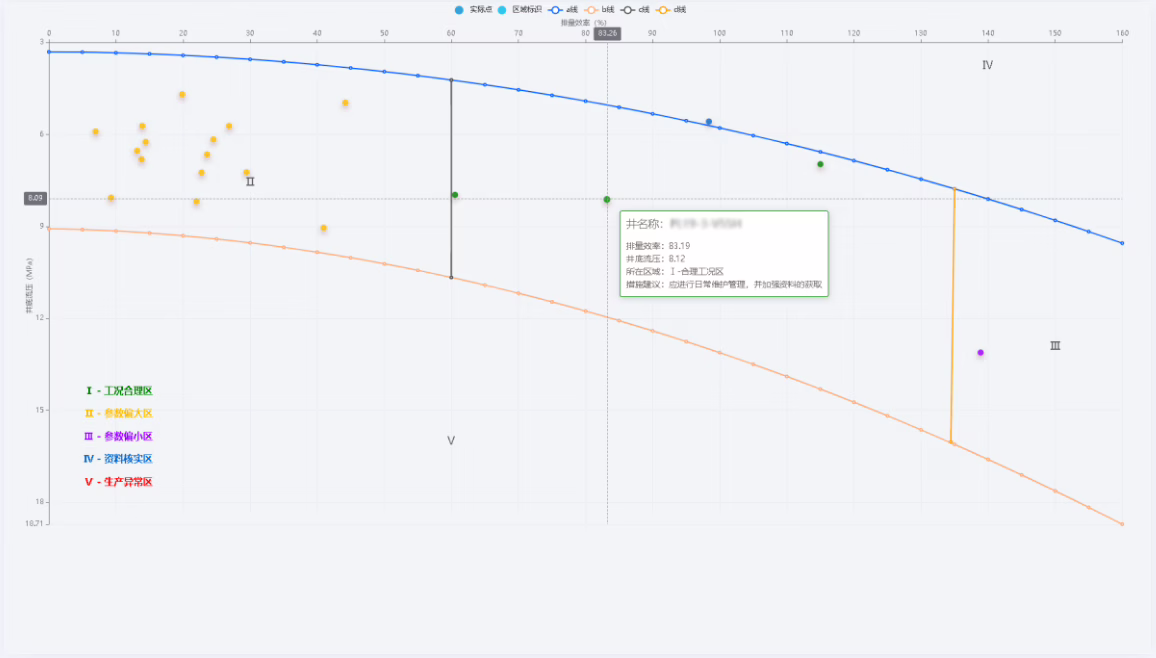Viewport: 1156px width, 658px height.
Task: Select the Ⅳ zone marker on chart
Action: [x=987, y=65]
